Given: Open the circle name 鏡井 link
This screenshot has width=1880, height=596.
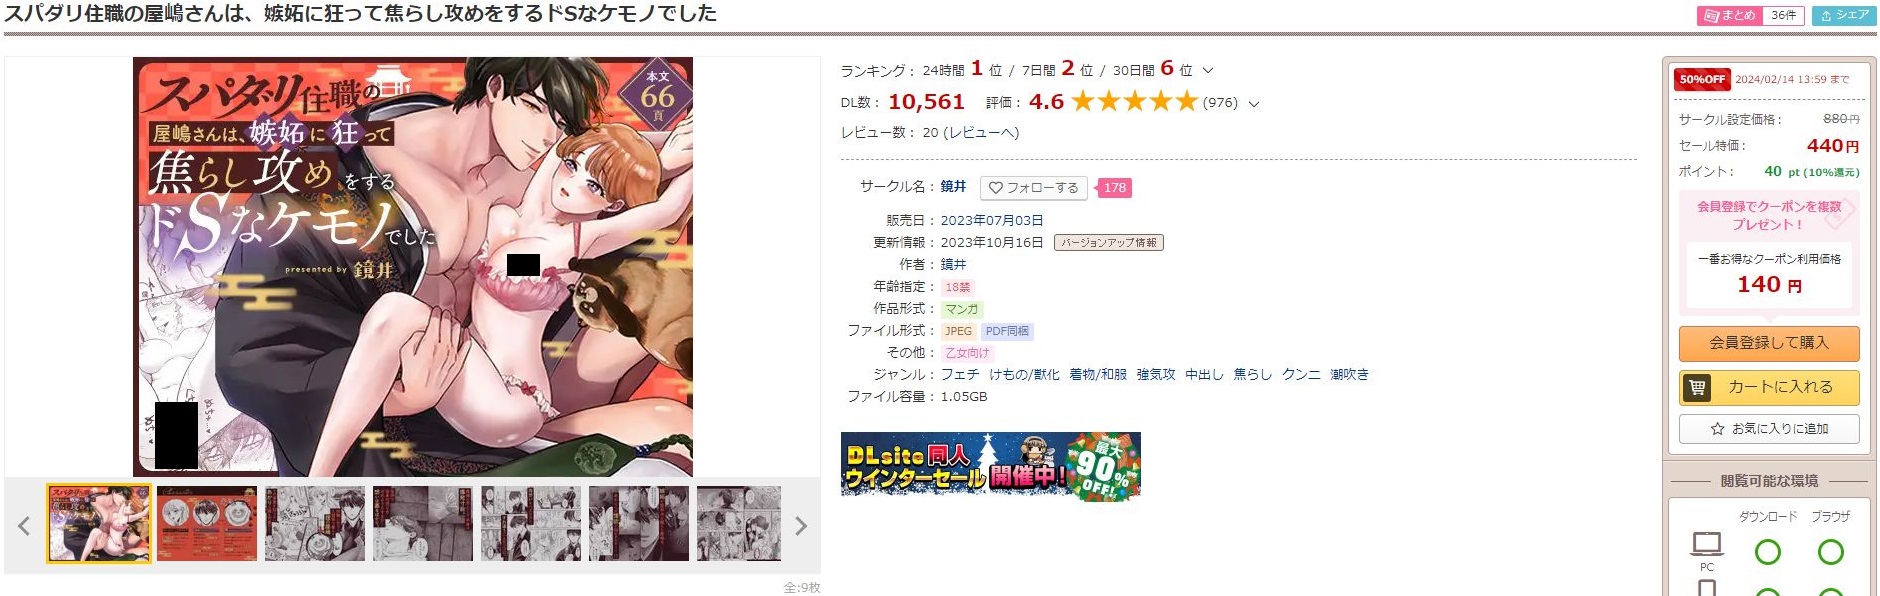Looking at the screenshot, I should point(953,186).
